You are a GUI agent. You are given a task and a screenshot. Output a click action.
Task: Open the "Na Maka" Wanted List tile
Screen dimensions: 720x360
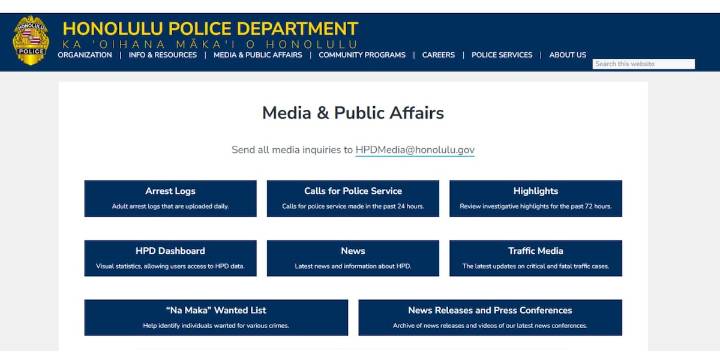coord(216,317)
